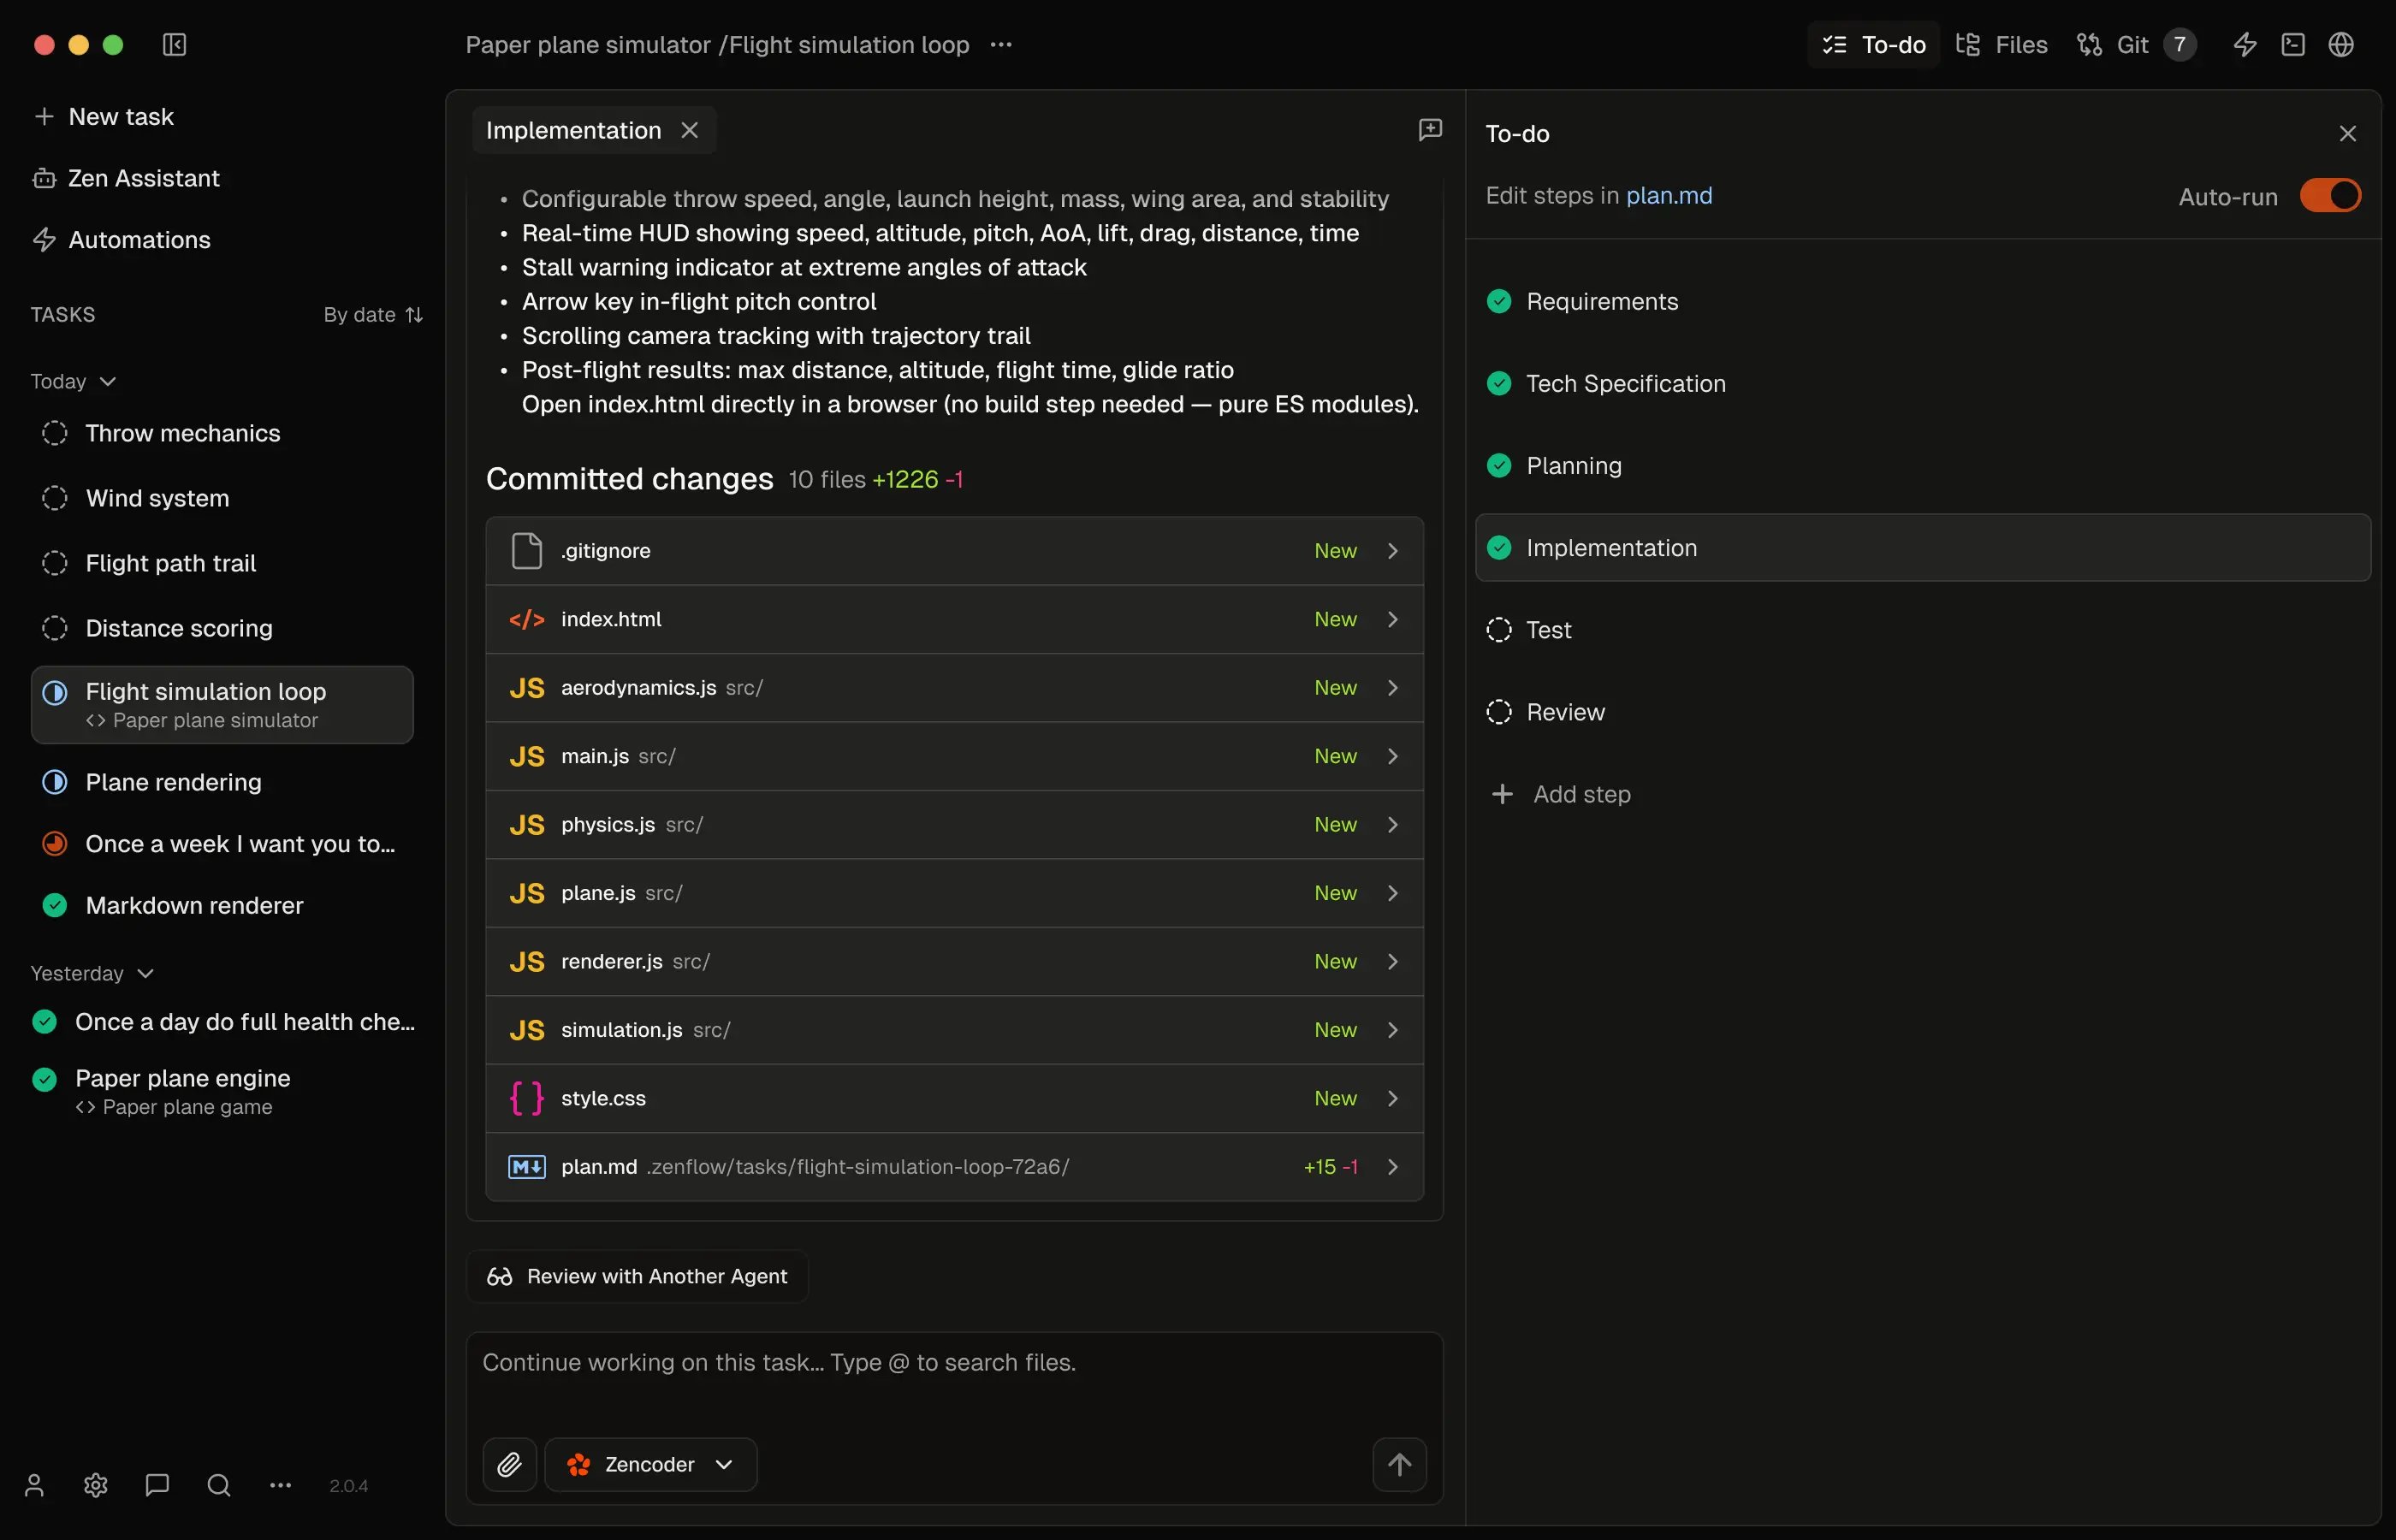Check the Throw mechanics task circle
This screenshot has height=1540, width=2396.
pyautogui.click(x=55, y=433)
